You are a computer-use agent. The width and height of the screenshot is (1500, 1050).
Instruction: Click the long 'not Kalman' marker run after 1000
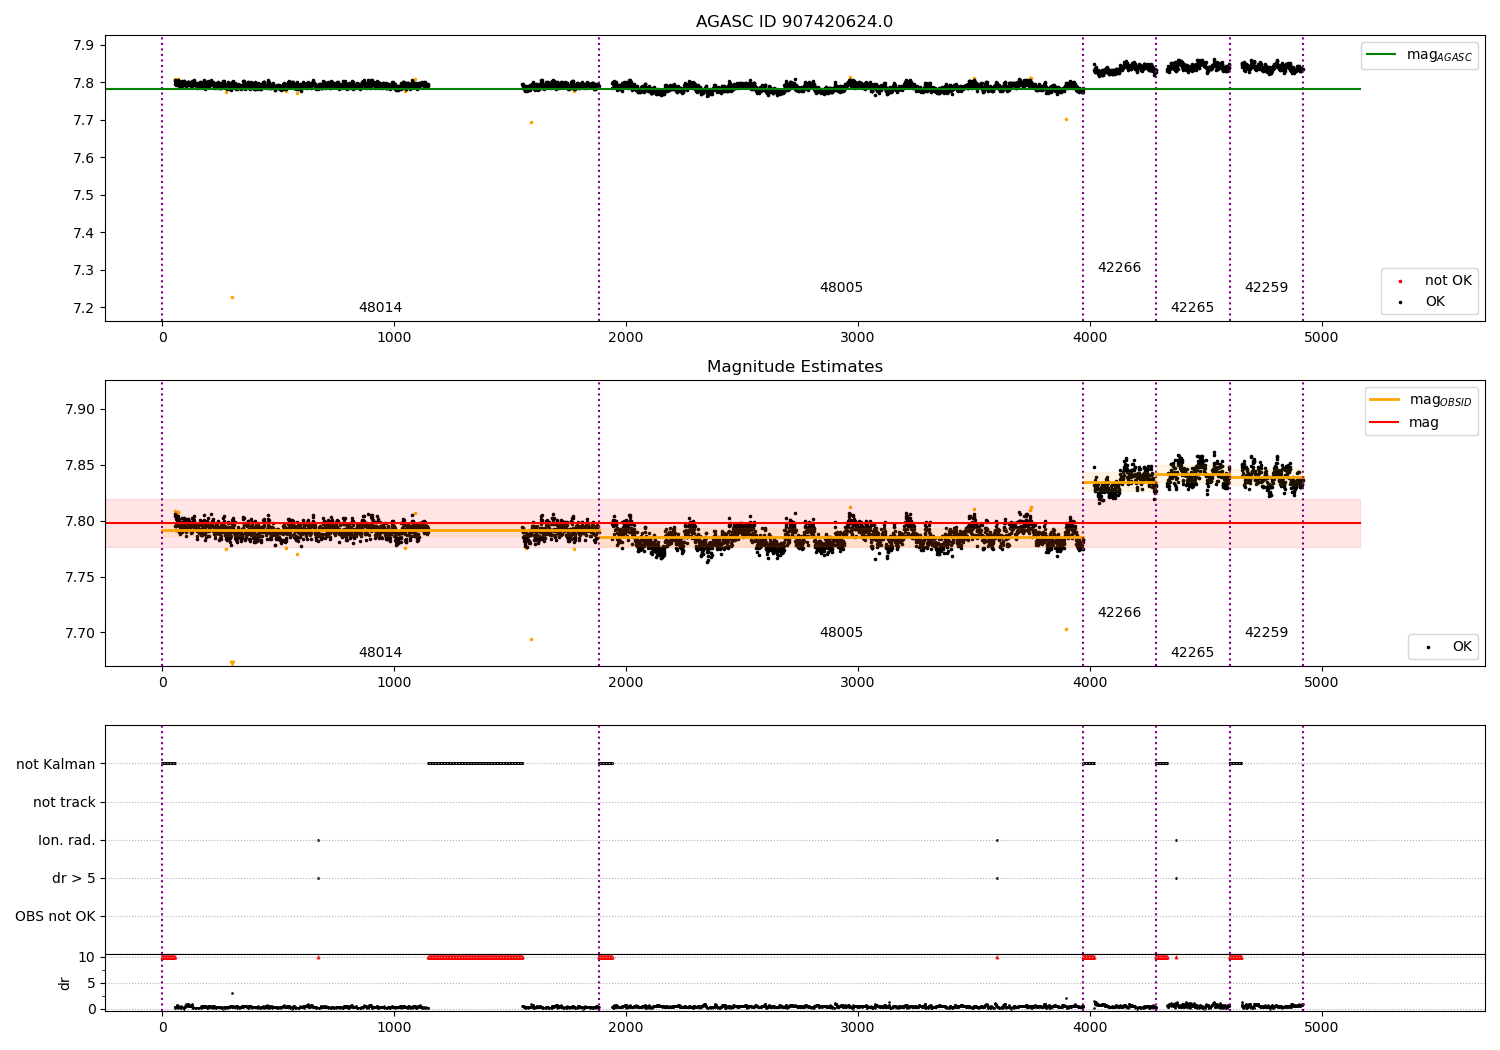475,764
